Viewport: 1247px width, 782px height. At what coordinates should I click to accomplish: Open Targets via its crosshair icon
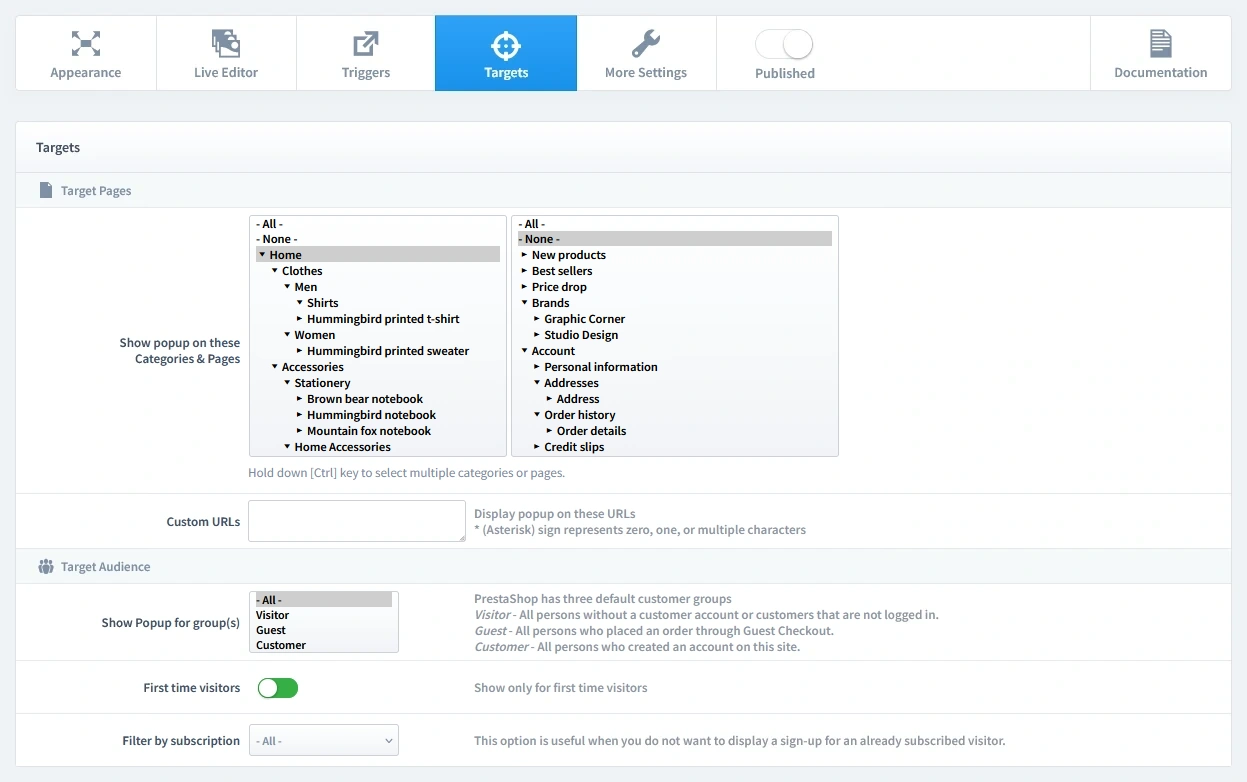(505, 44)
